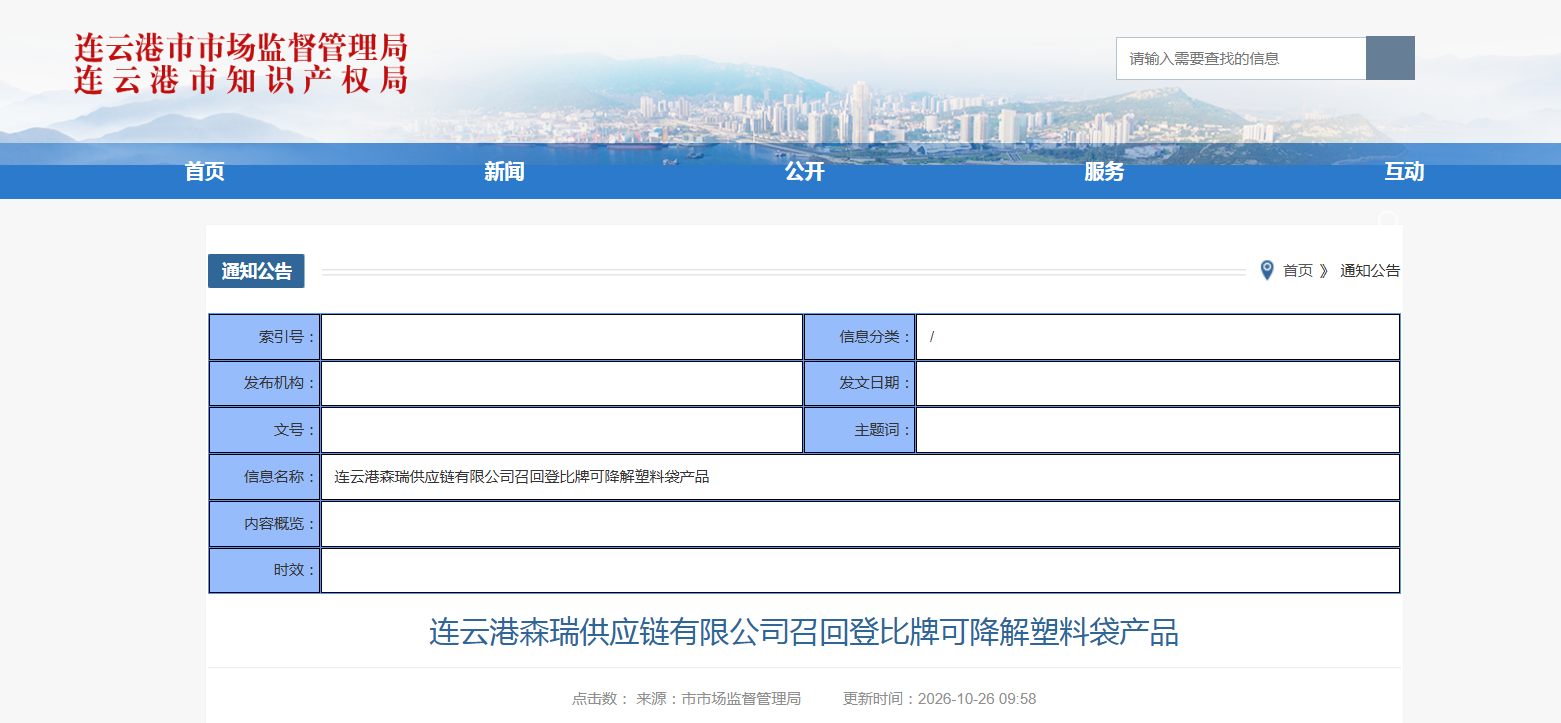Select the 信息名称 label cell
The height and width of the screenshot is (723, 1561).
click(x=264, y=477)
